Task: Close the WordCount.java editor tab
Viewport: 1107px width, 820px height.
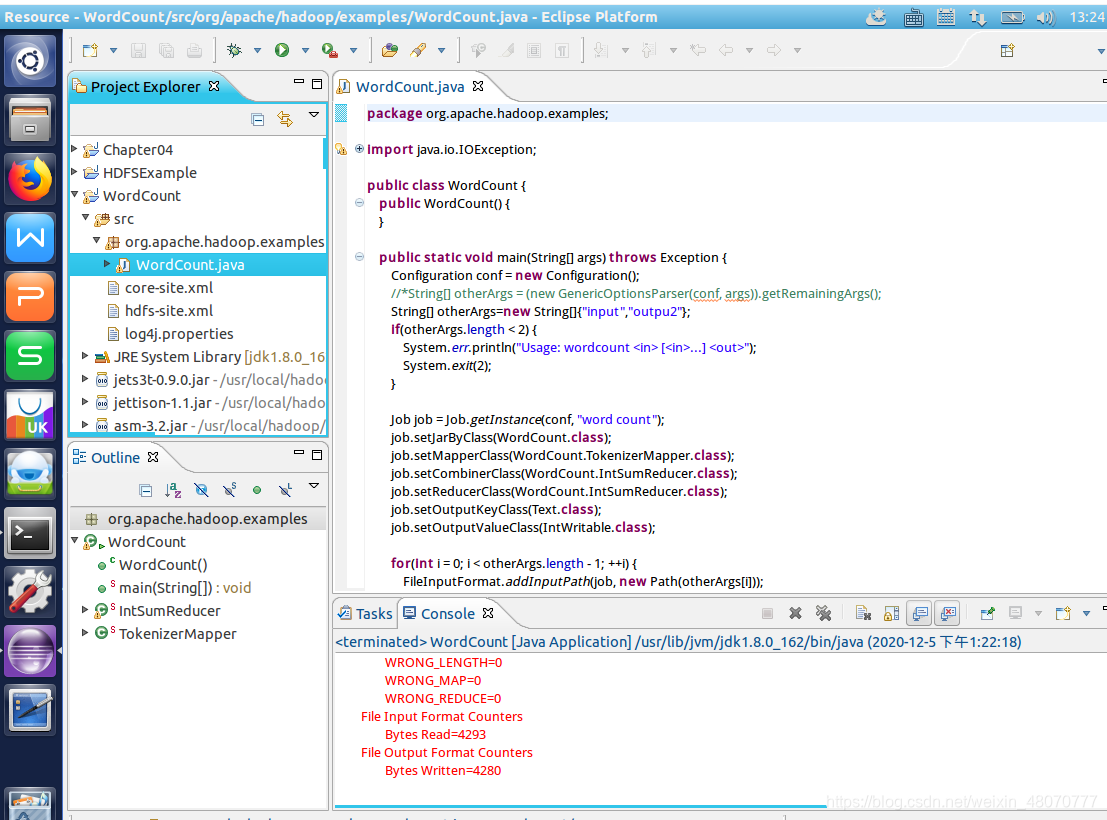Action: pyautogui.click(x=478, y=86)
